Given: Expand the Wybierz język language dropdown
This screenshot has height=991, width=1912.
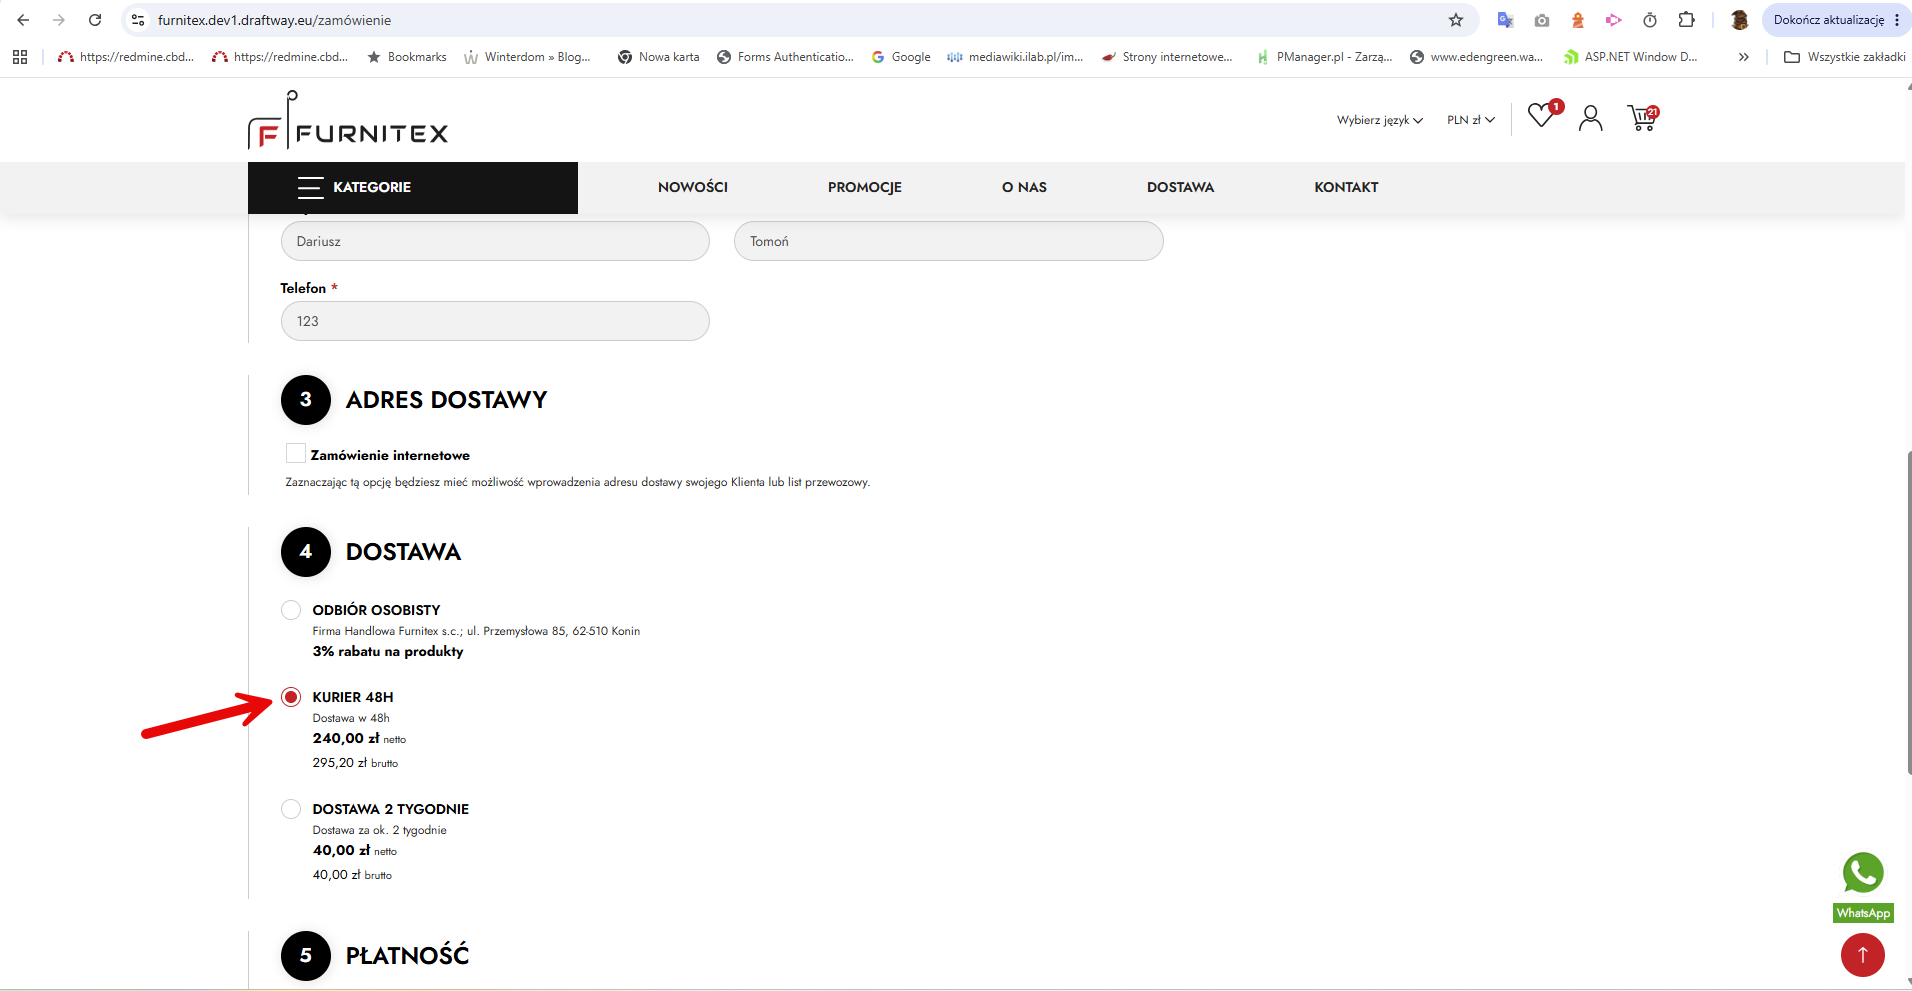Looking at the screenshot, I should coord(1379,120).
